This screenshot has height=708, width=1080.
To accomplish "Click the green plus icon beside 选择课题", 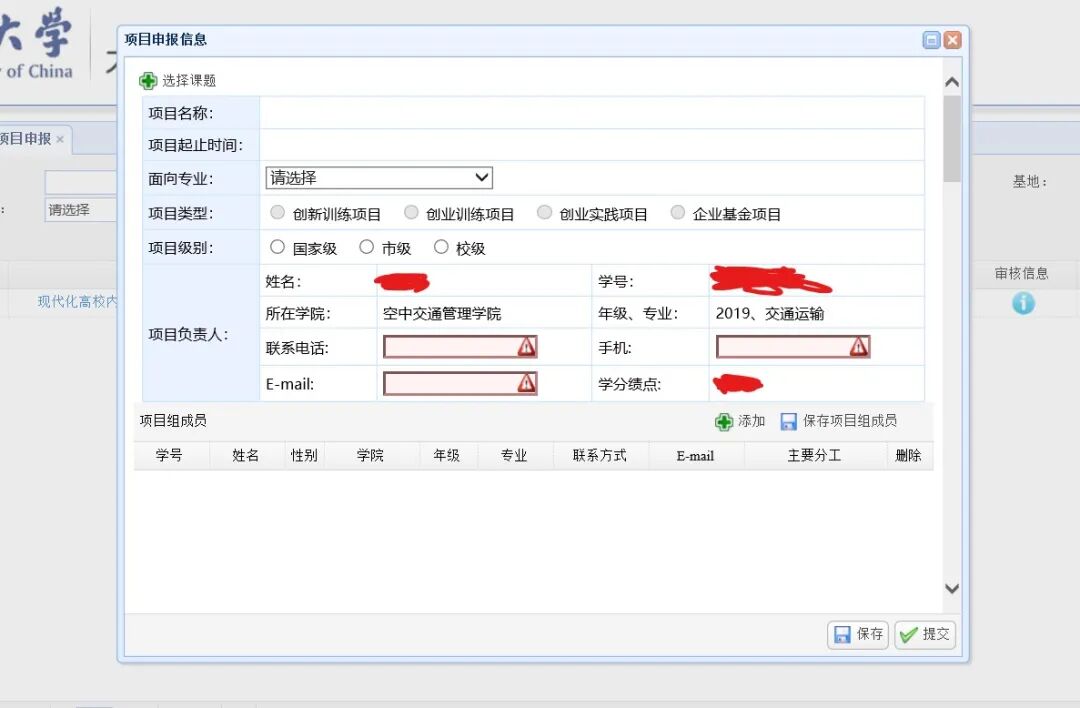I will pyautogui.click(x=148, y=79).
